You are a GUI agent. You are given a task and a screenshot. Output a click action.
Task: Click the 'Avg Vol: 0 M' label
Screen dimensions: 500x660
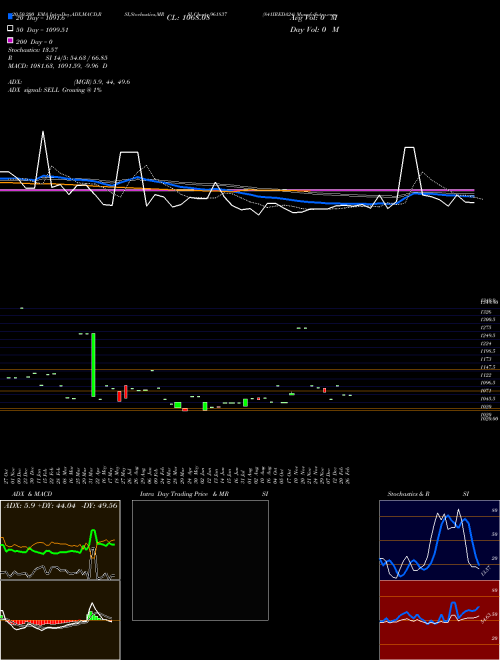coord(314,18)
